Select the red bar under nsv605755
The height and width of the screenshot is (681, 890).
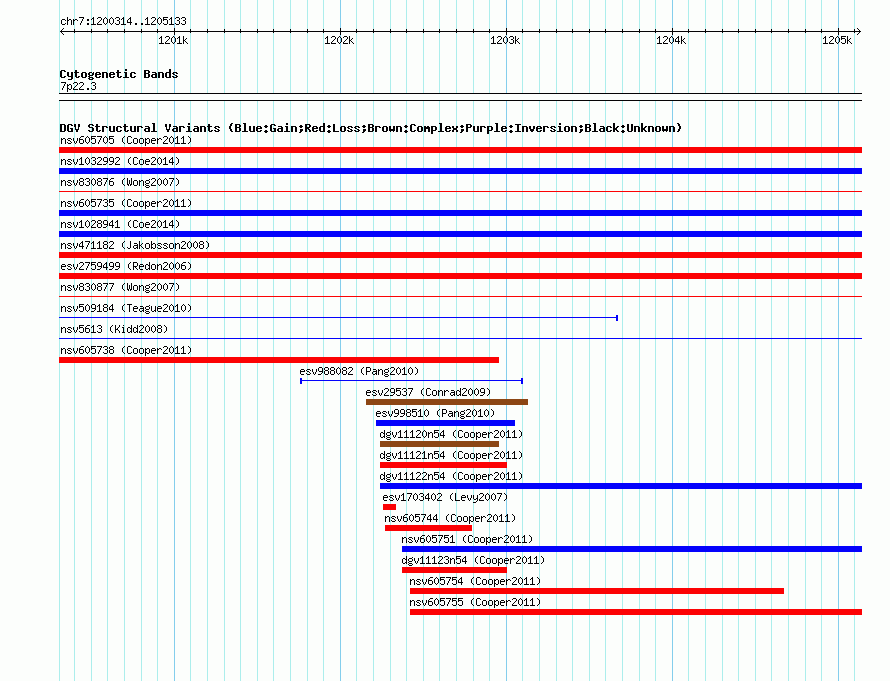pyautogui.click(x=636, y=612)
